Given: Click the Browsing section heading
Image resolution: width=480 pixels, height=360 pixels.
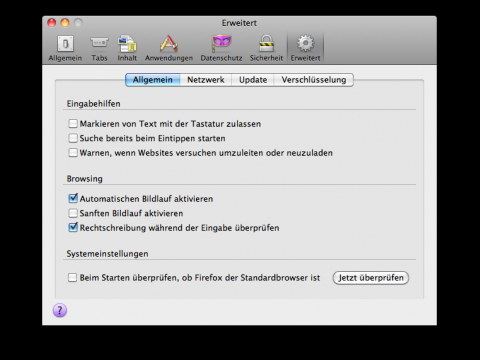Looking at the screenshot, I should pos(84,179).
